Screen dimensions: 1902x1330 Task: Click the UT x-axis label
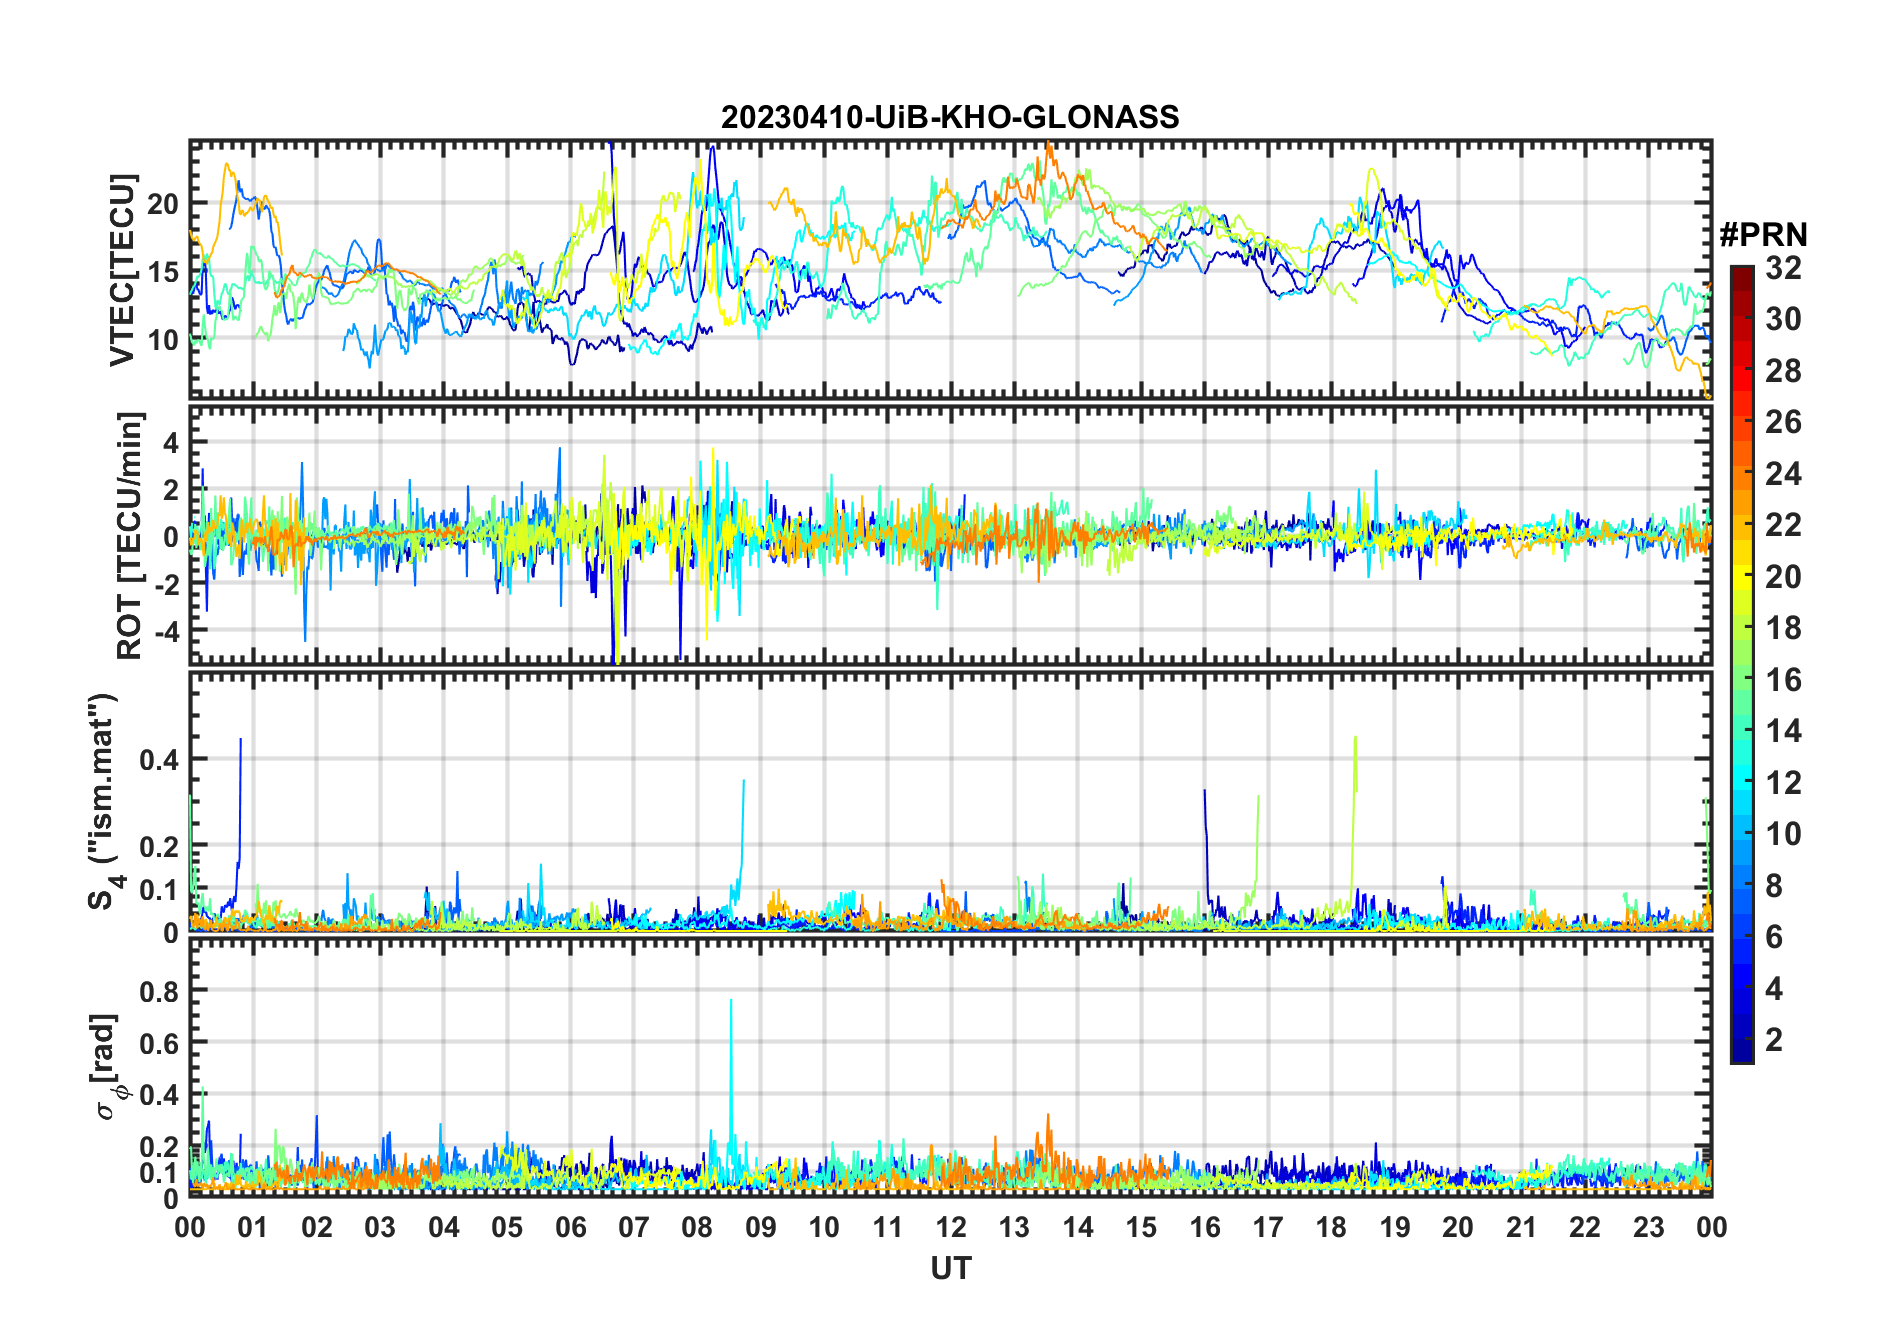[950, 1269]
